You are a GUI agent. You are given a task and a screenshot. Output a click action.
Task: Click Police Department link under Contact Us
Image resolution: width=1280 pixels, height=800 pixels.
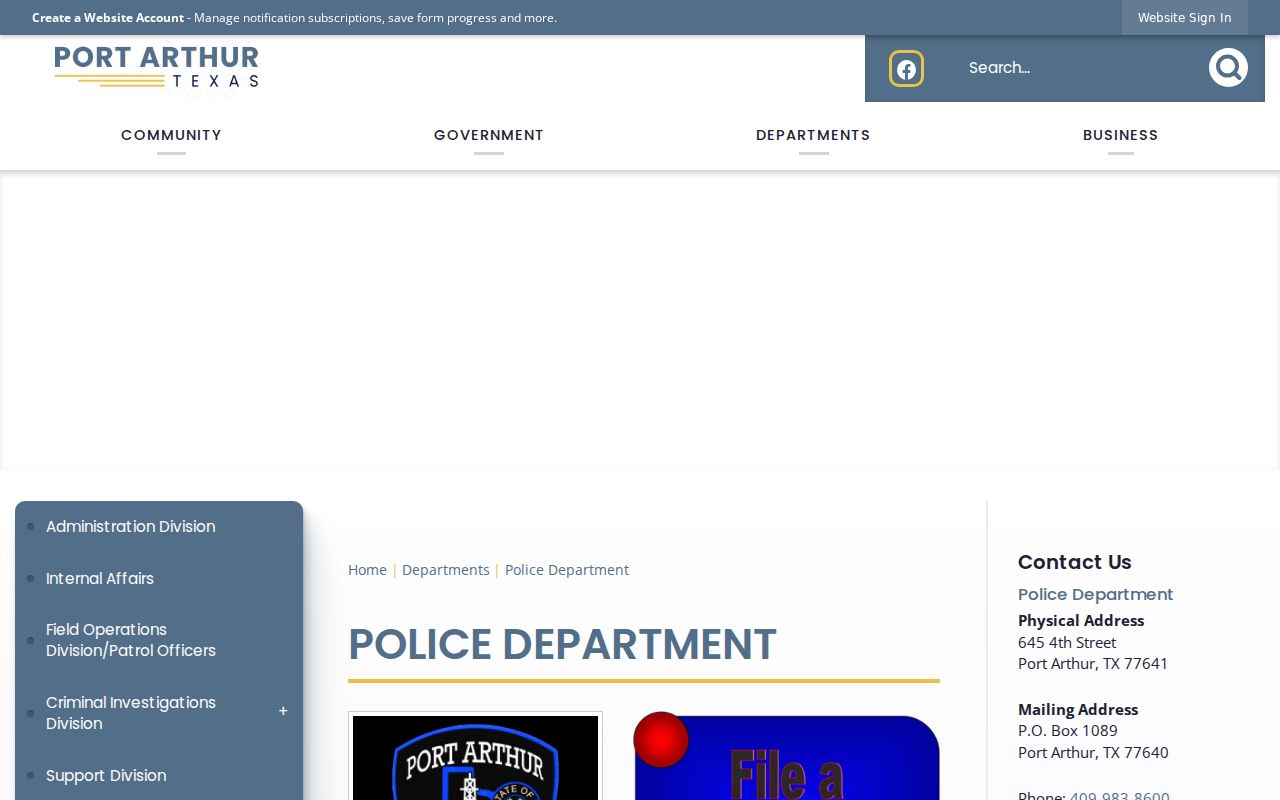pyautogui.click(x=1096, y=595)
